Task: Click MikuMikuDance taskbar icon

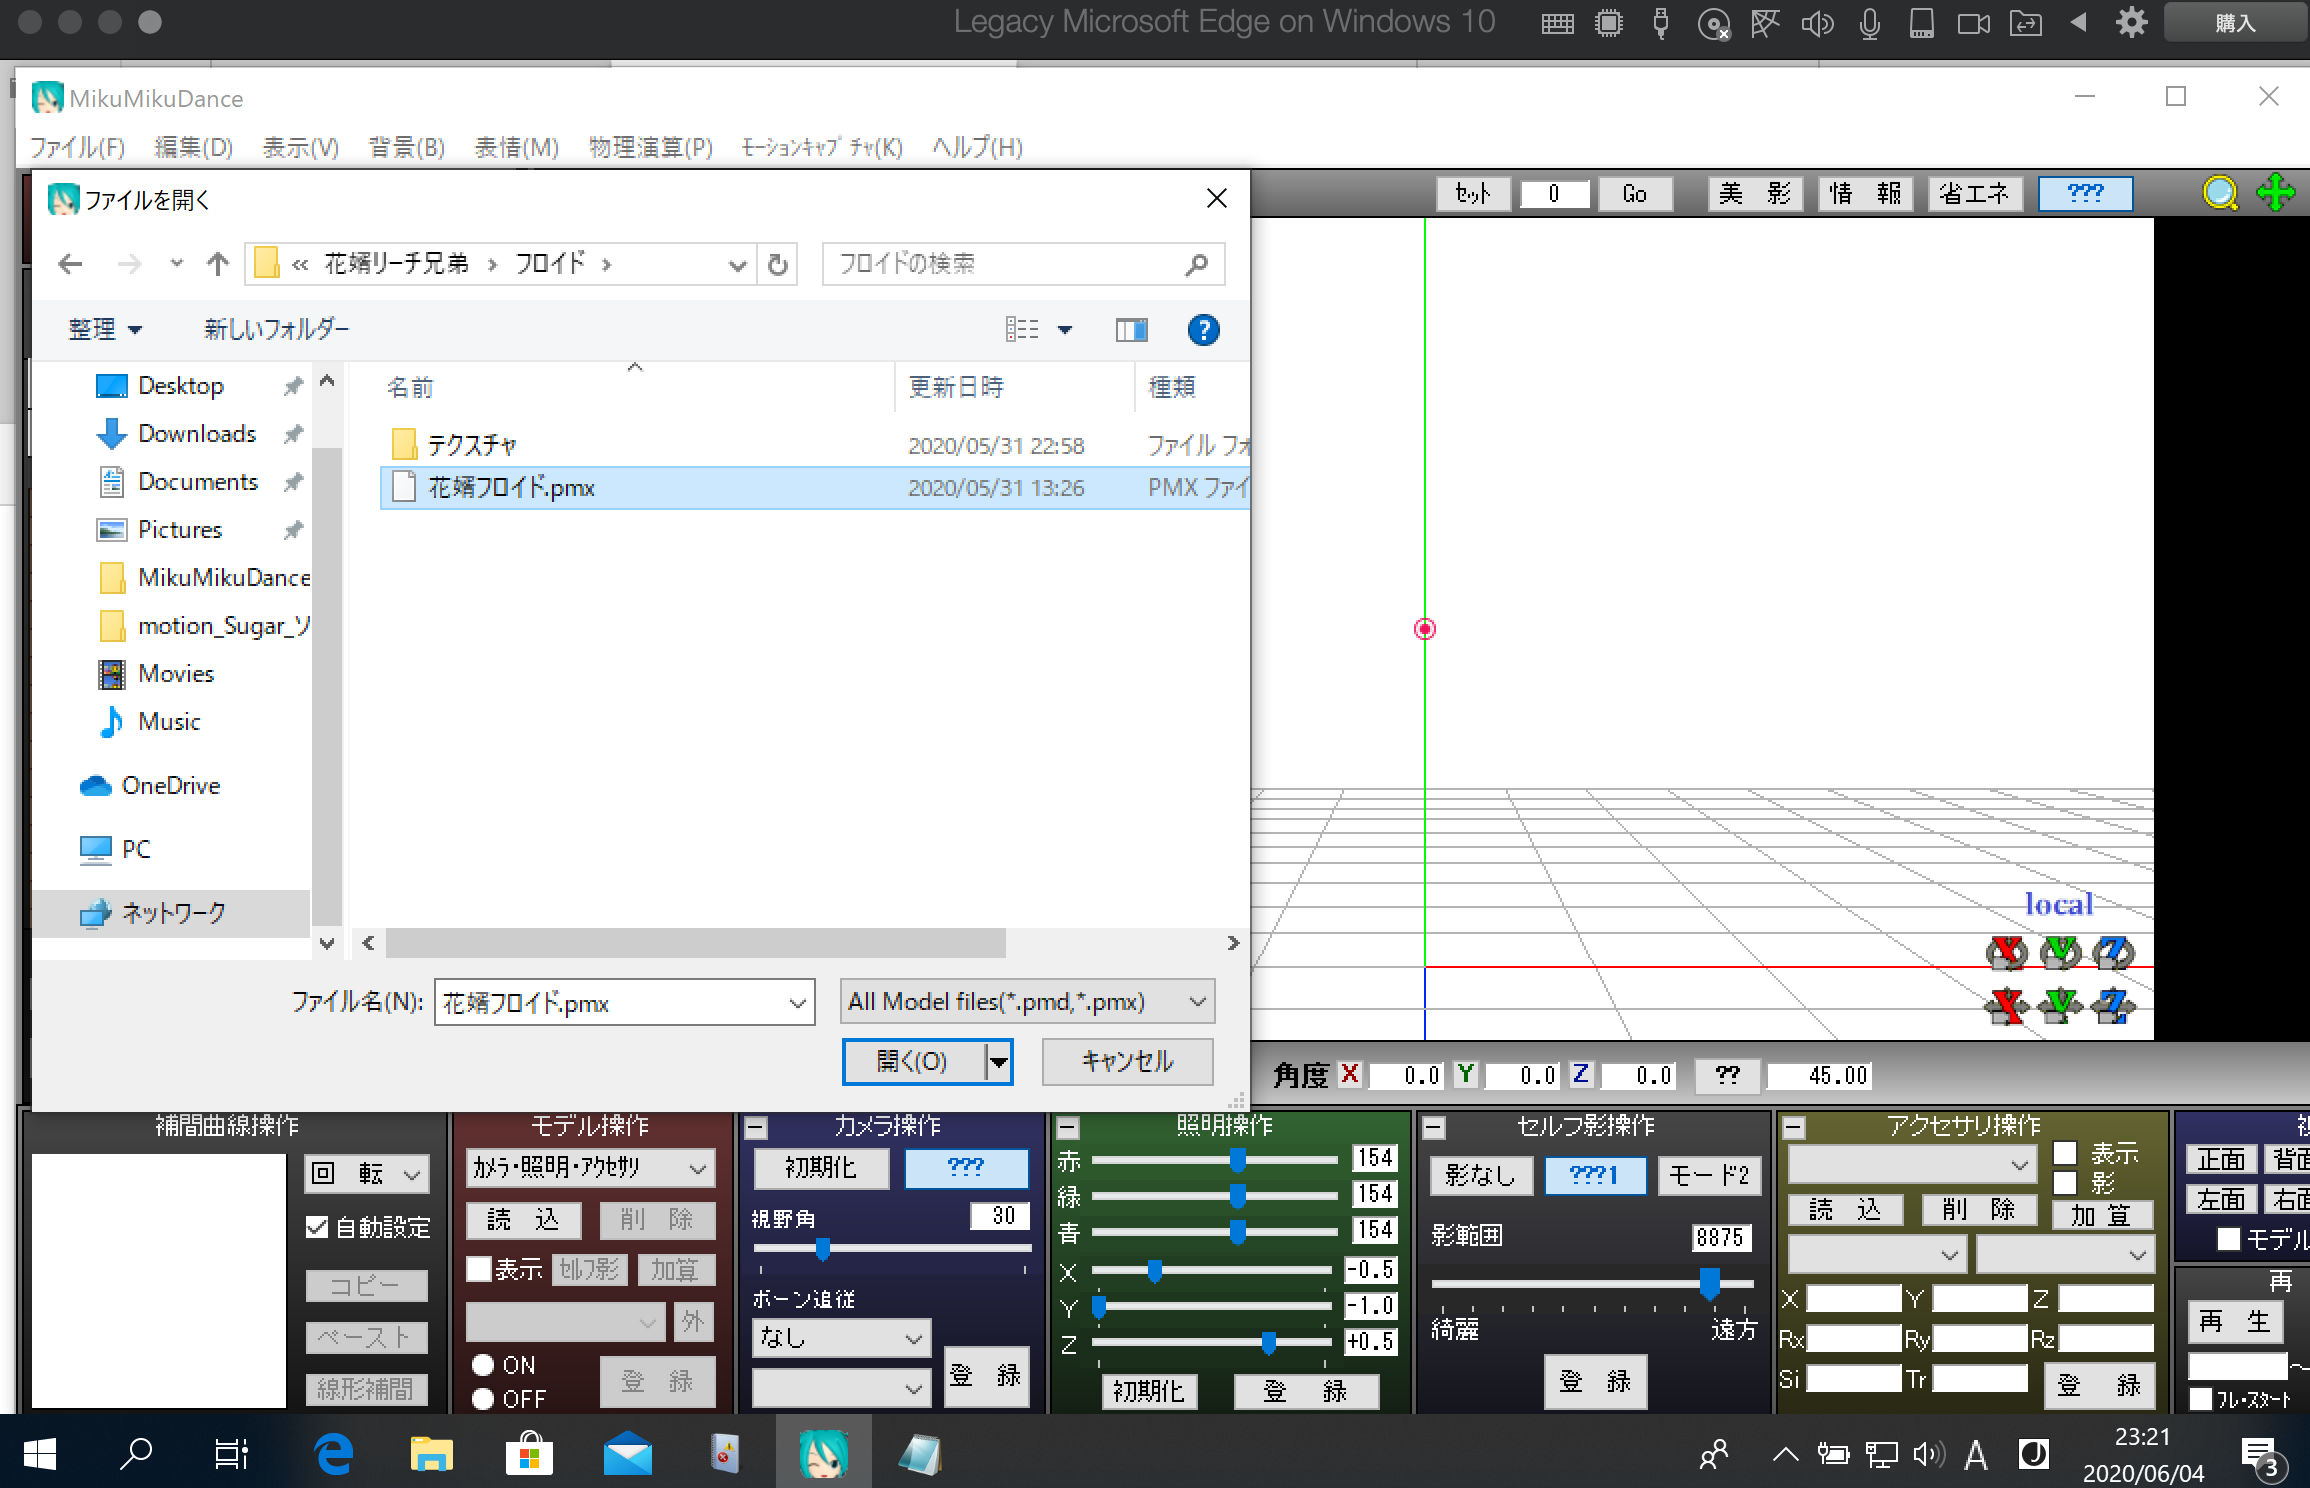Action: coord(824,1453)
